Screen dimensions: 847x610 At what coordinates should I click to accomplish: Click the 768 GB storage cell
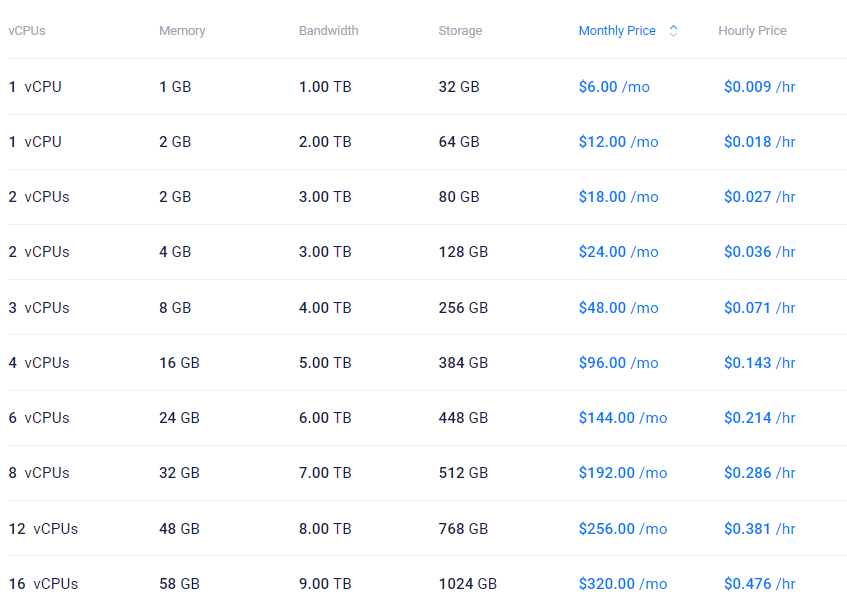click(x=463, y=529)
